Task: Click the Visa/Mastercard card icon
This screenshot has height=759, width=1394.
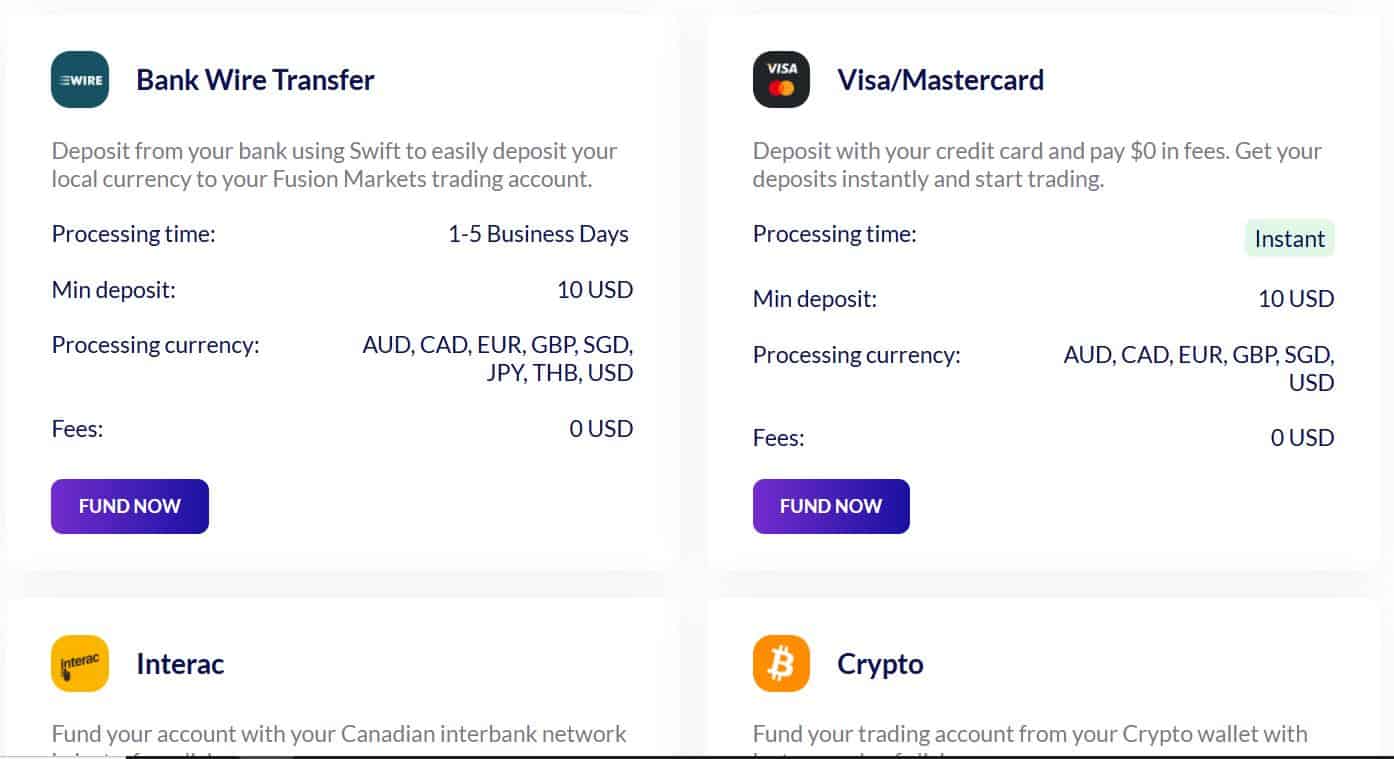Action: click(x=781, y=79)
